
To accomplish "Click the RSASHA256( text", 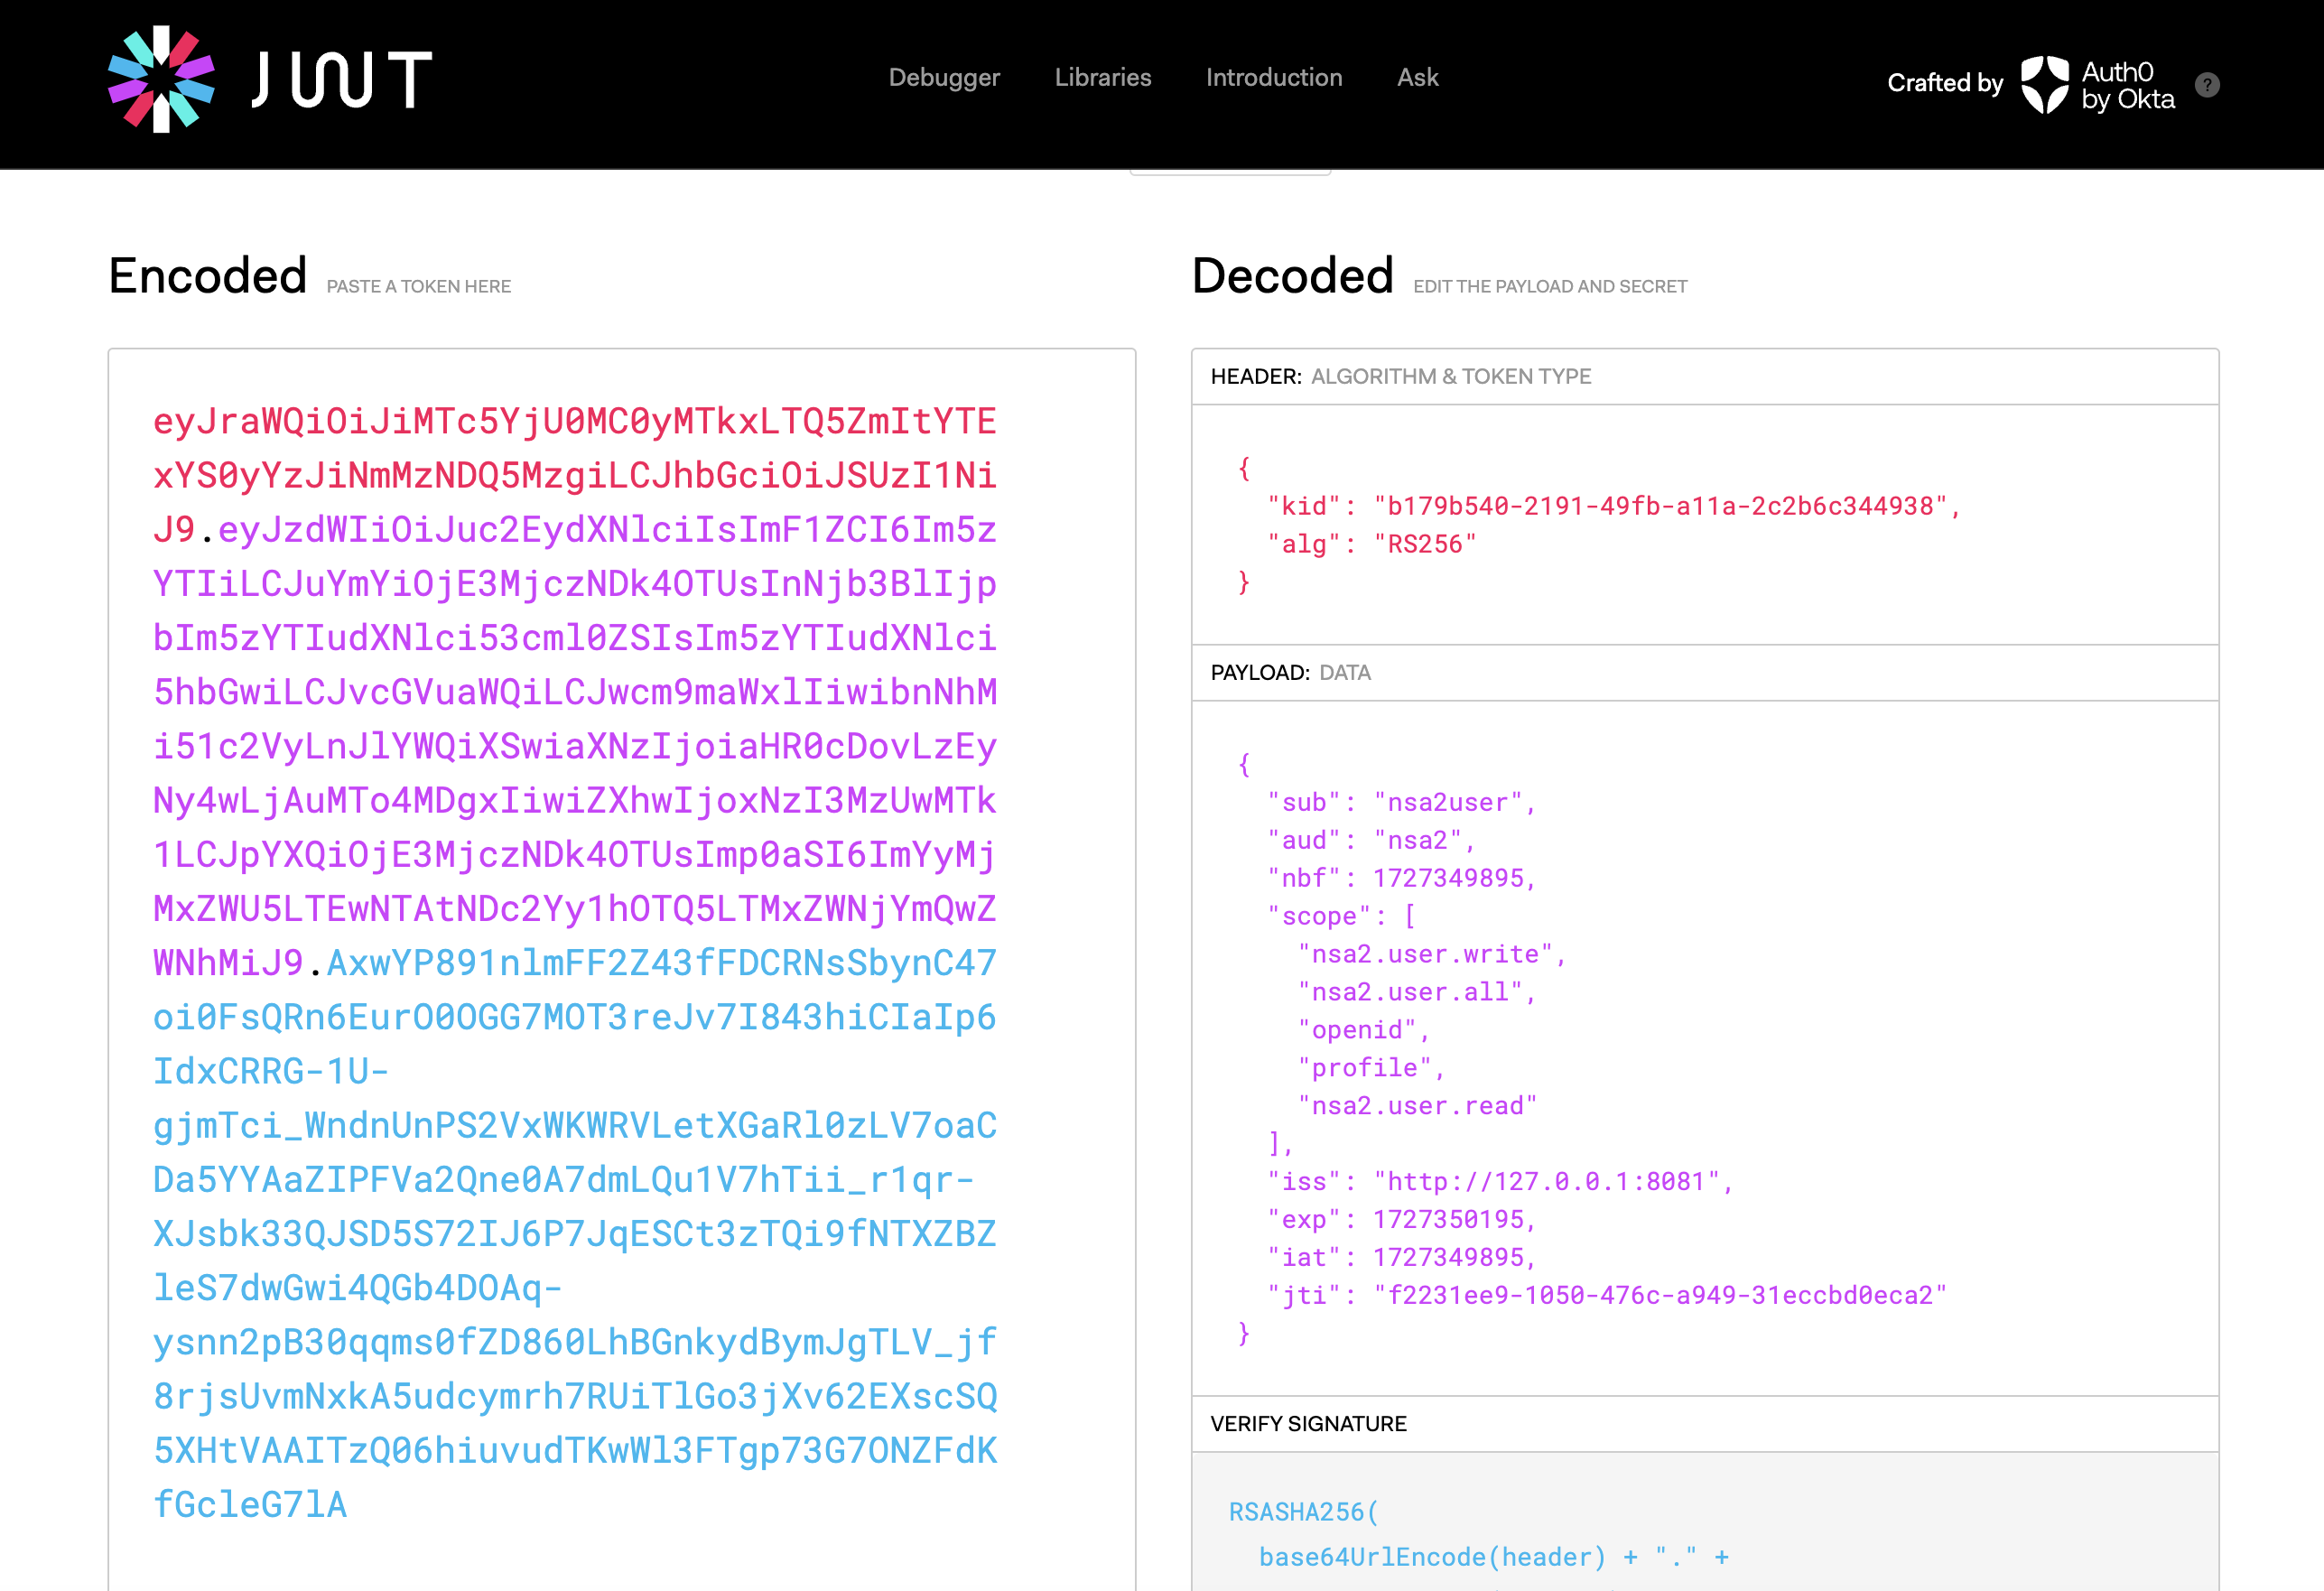I will [1303, 1512].
